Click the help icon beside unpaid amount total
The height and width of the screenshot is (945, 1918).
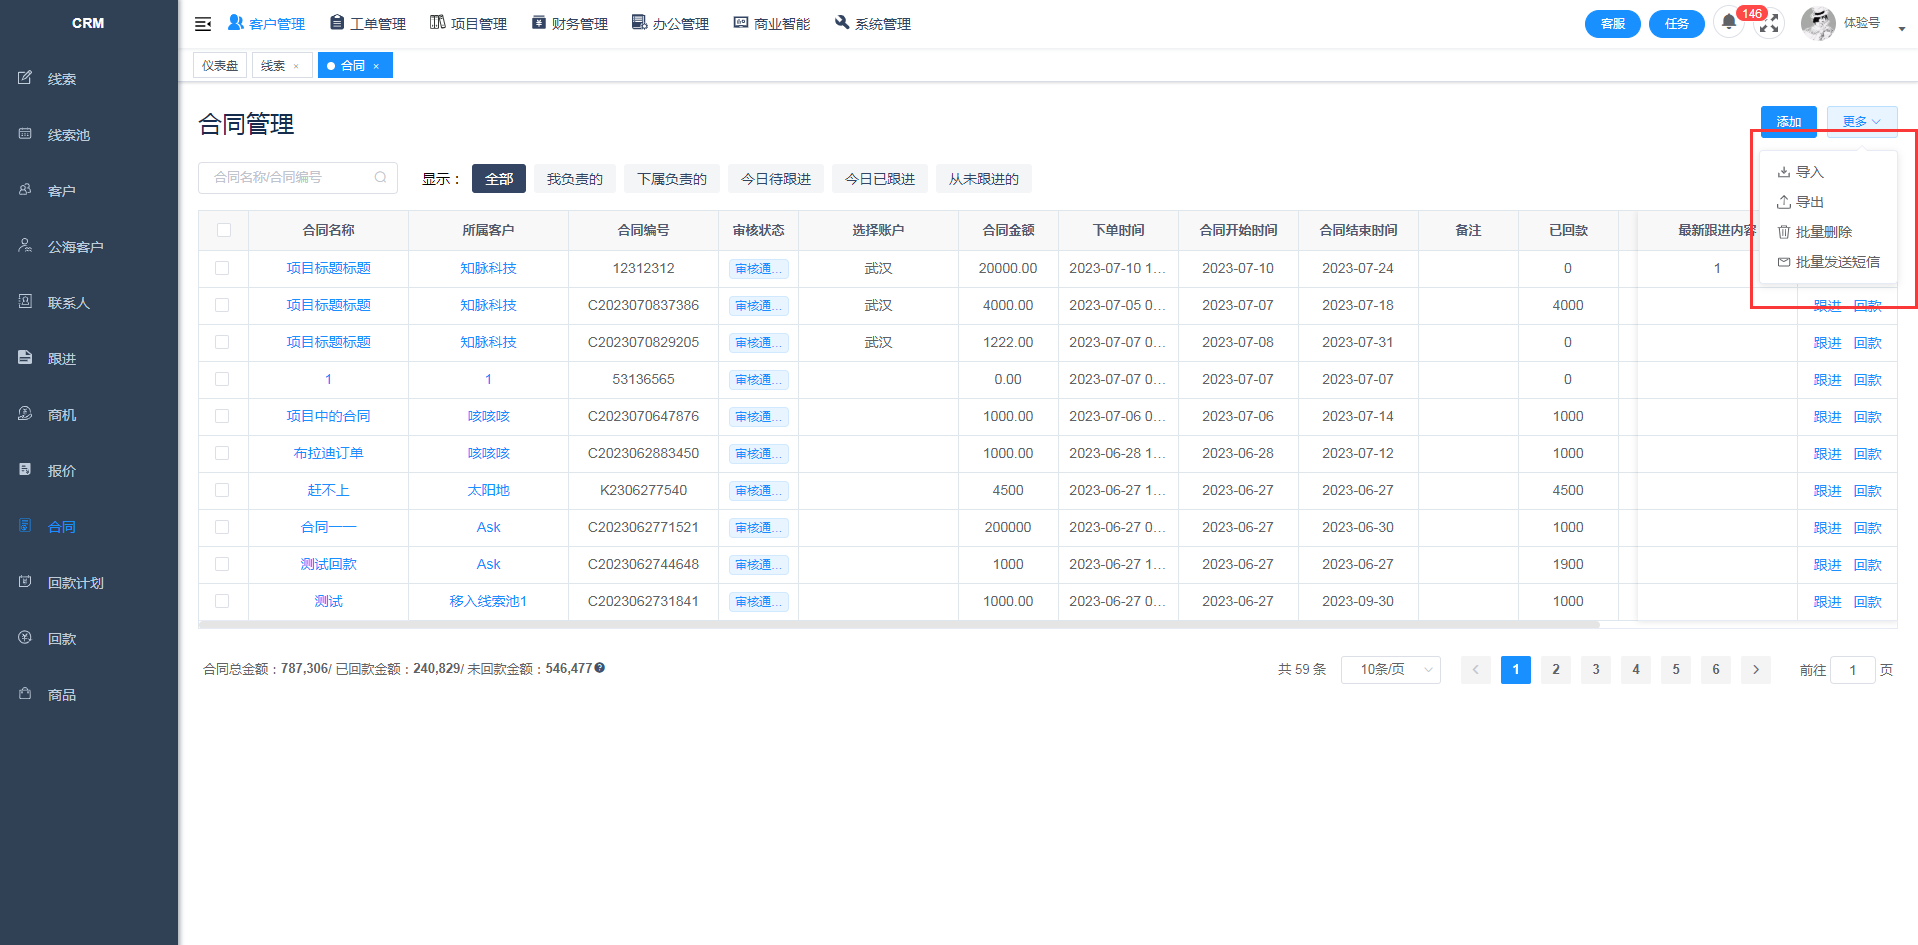(x=600, y=668)
